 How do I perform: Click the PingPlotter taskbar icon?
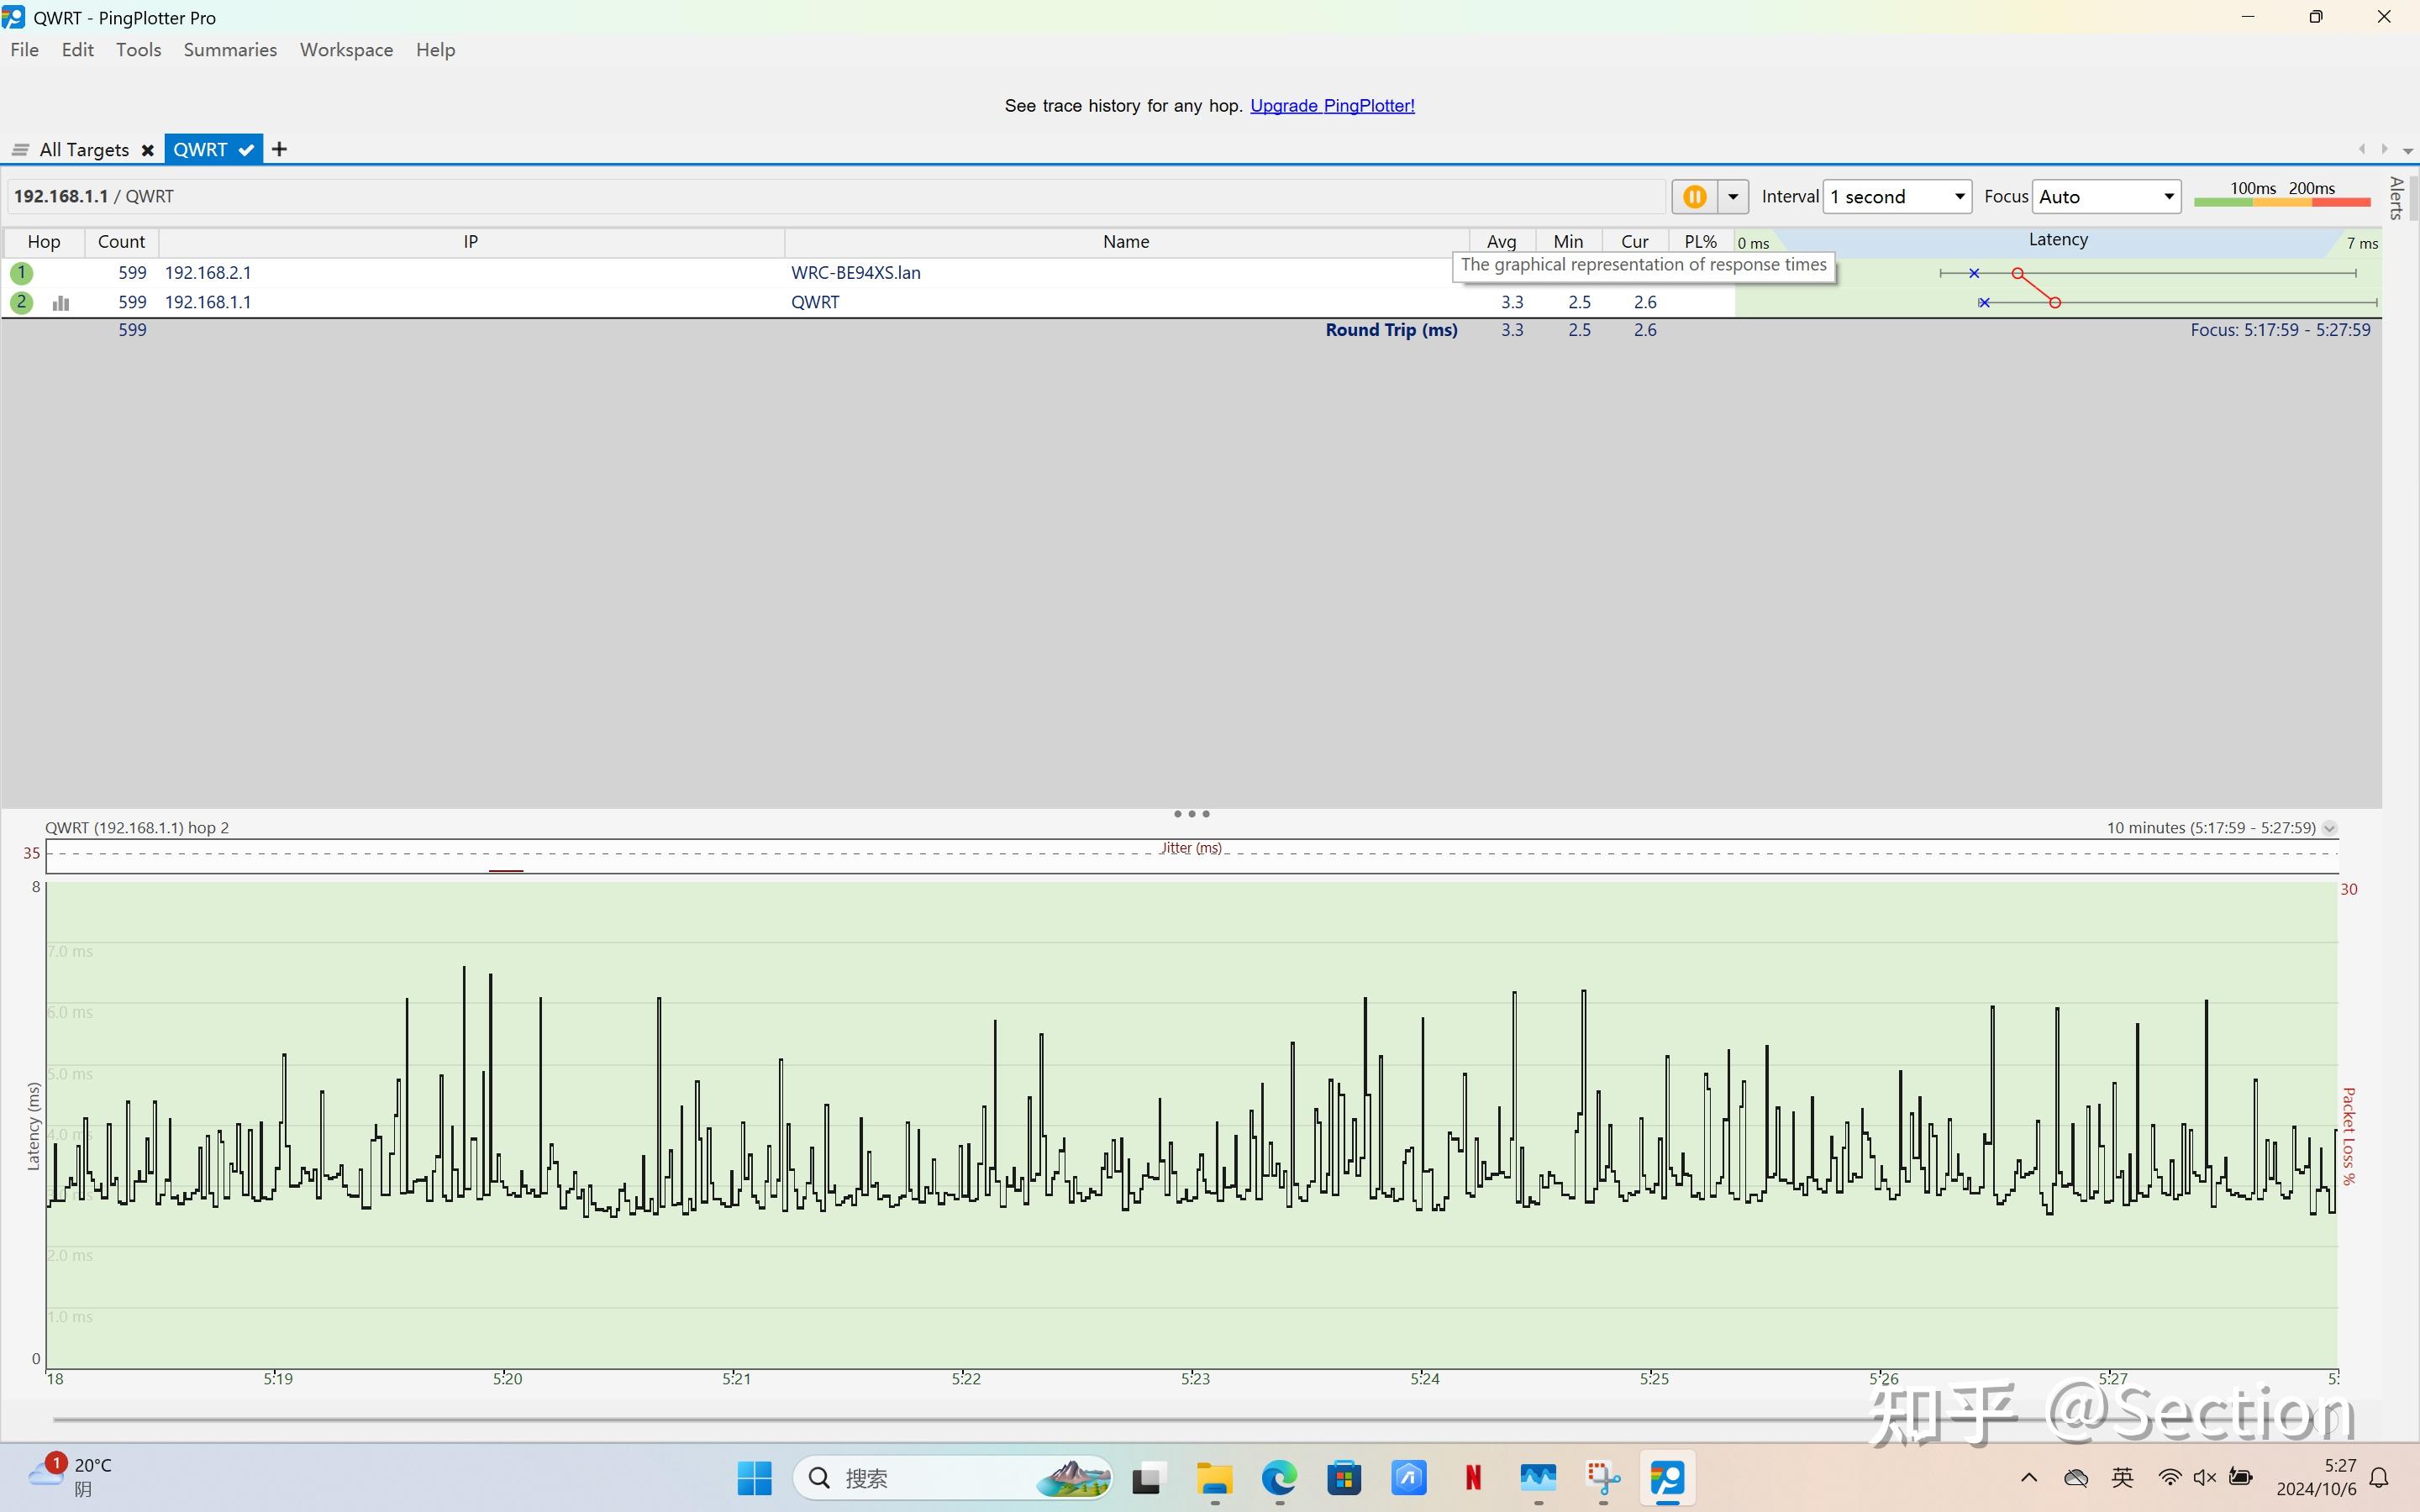click(1667, 1477)
